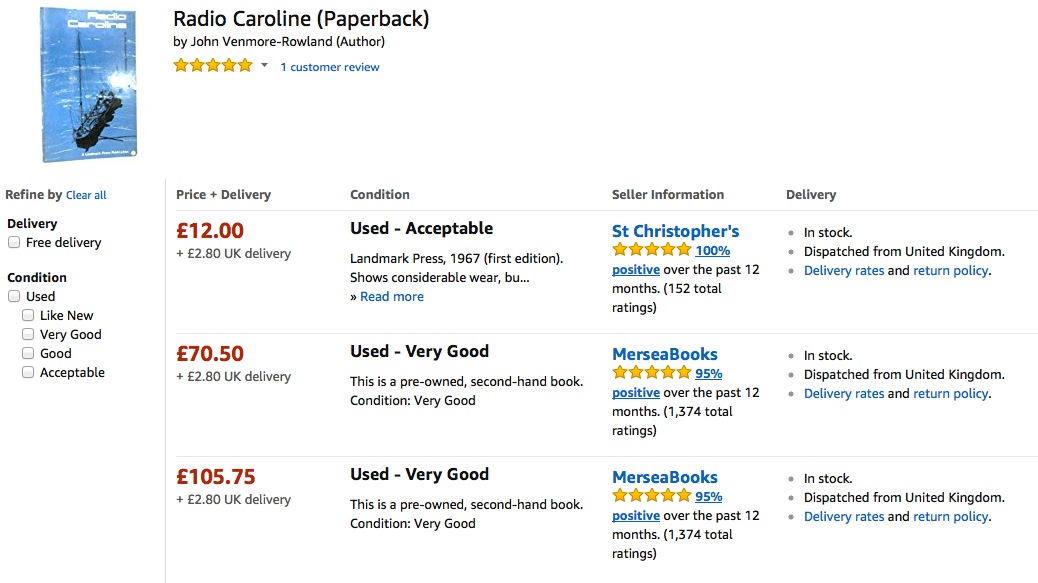
Task: Click the 100% positive rating link
Action: click(x=712, y=251)
